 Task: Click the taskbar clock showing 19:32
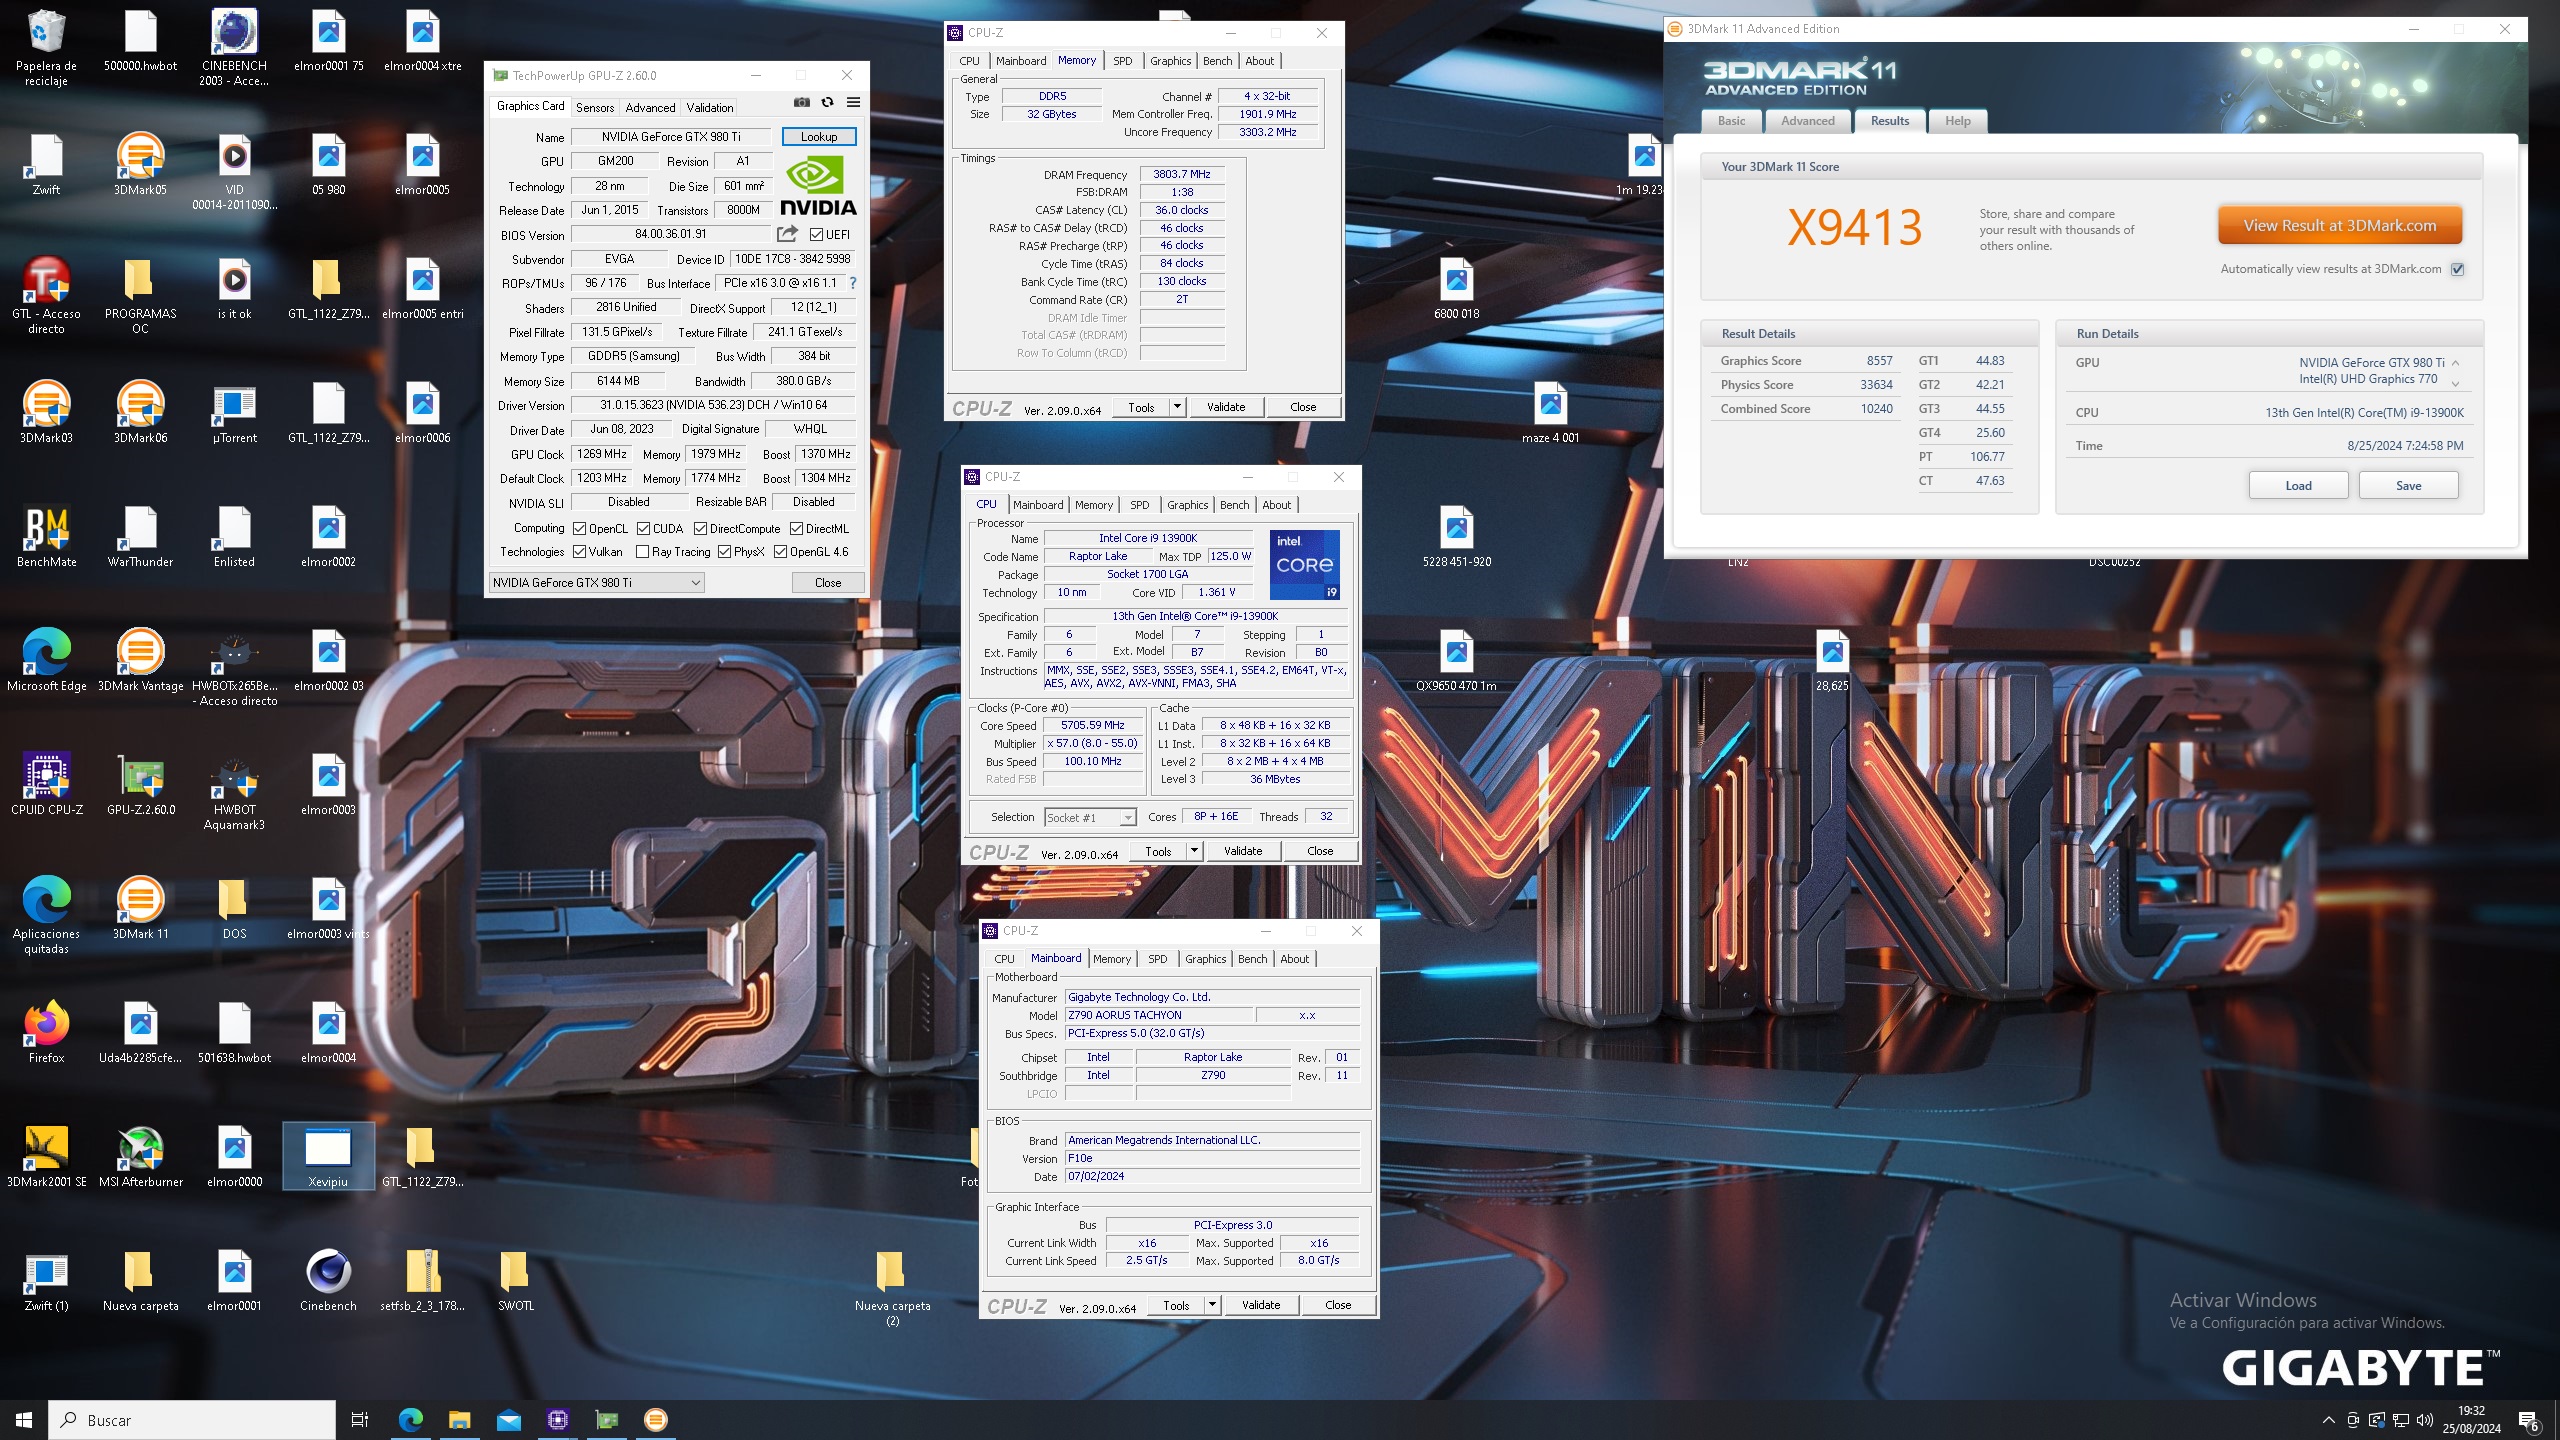(2471, 1420)
